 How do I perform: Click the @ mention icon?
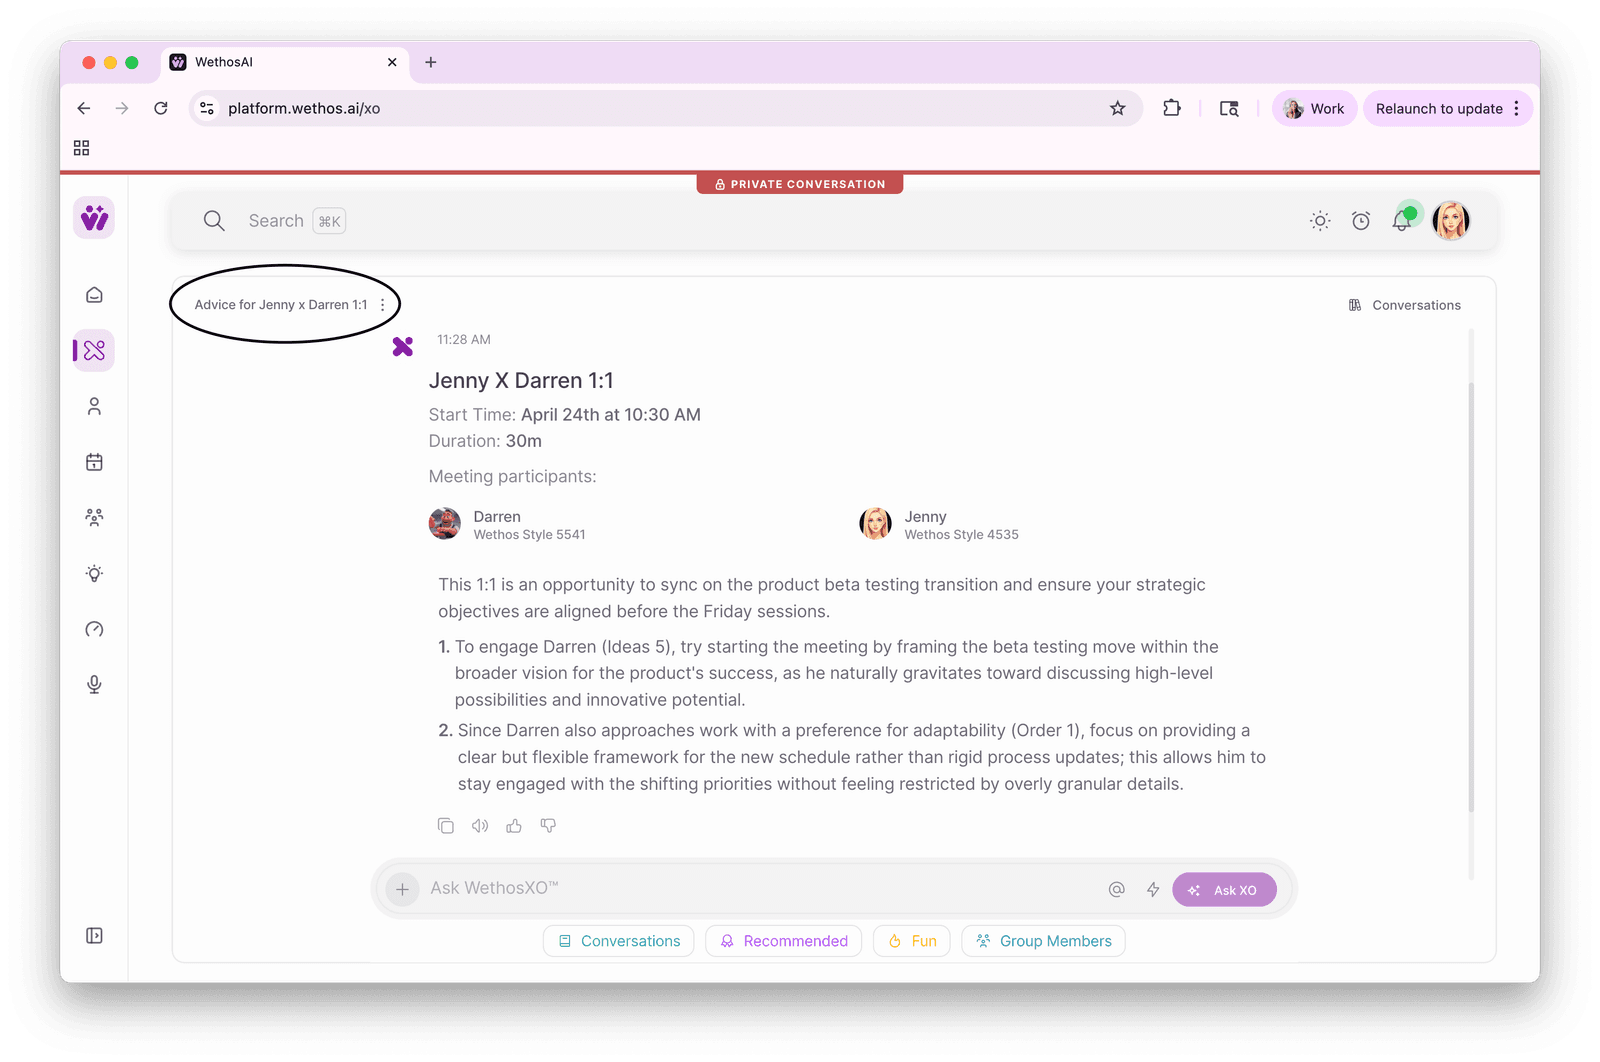click(1117, 889)
